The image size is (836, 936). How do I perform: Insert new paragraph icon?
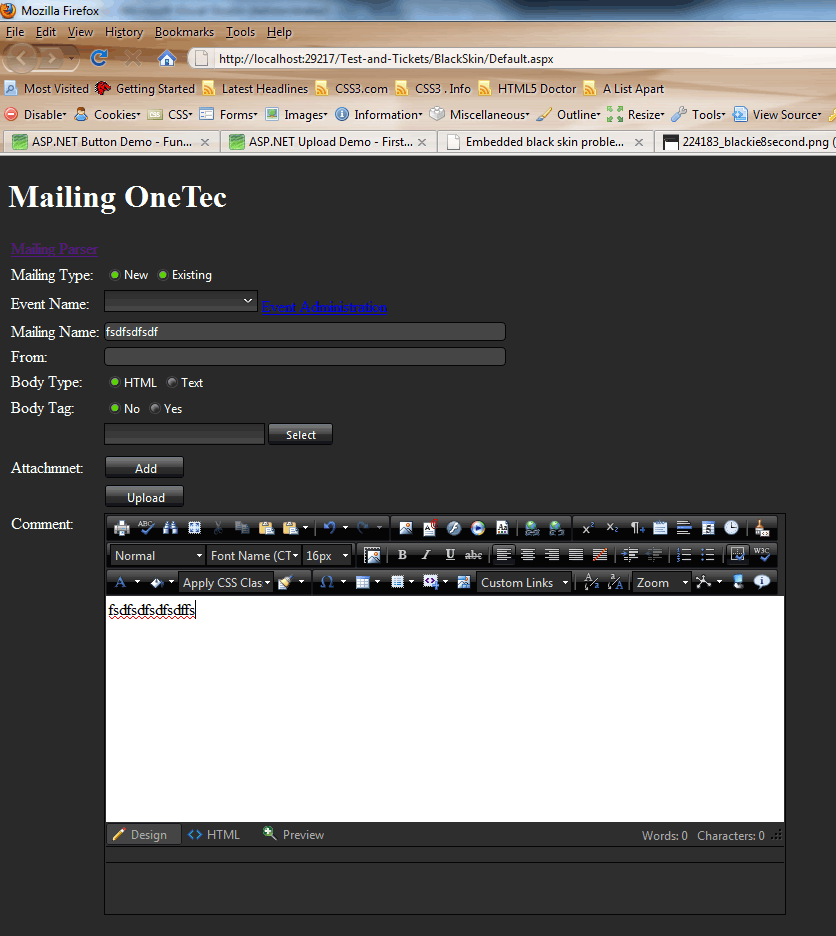tap(637, 528)
